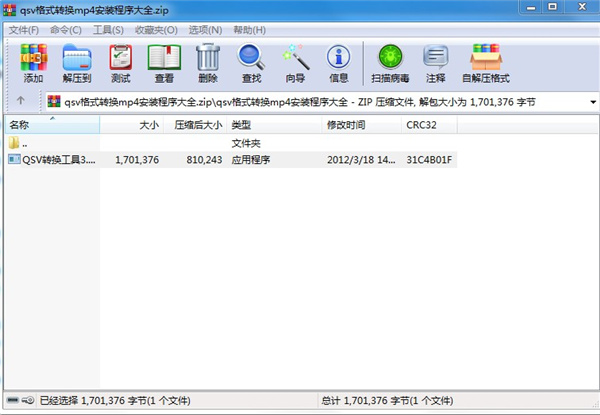Click the 添加 (Add) toolbar icon
The image size is (600, 415).
tap(33, 62)
